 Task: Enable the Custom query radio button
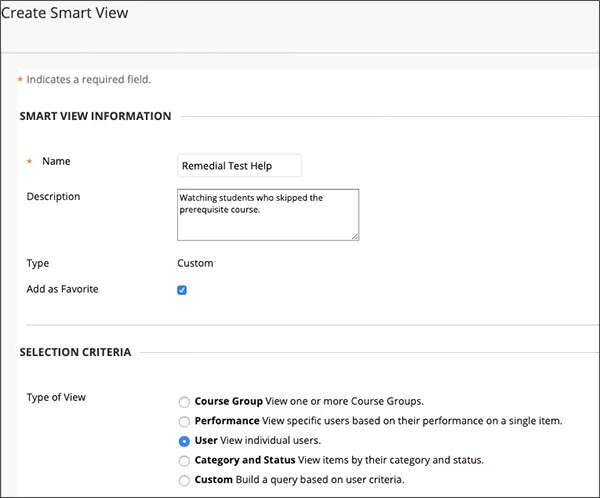tap(183, 480)
